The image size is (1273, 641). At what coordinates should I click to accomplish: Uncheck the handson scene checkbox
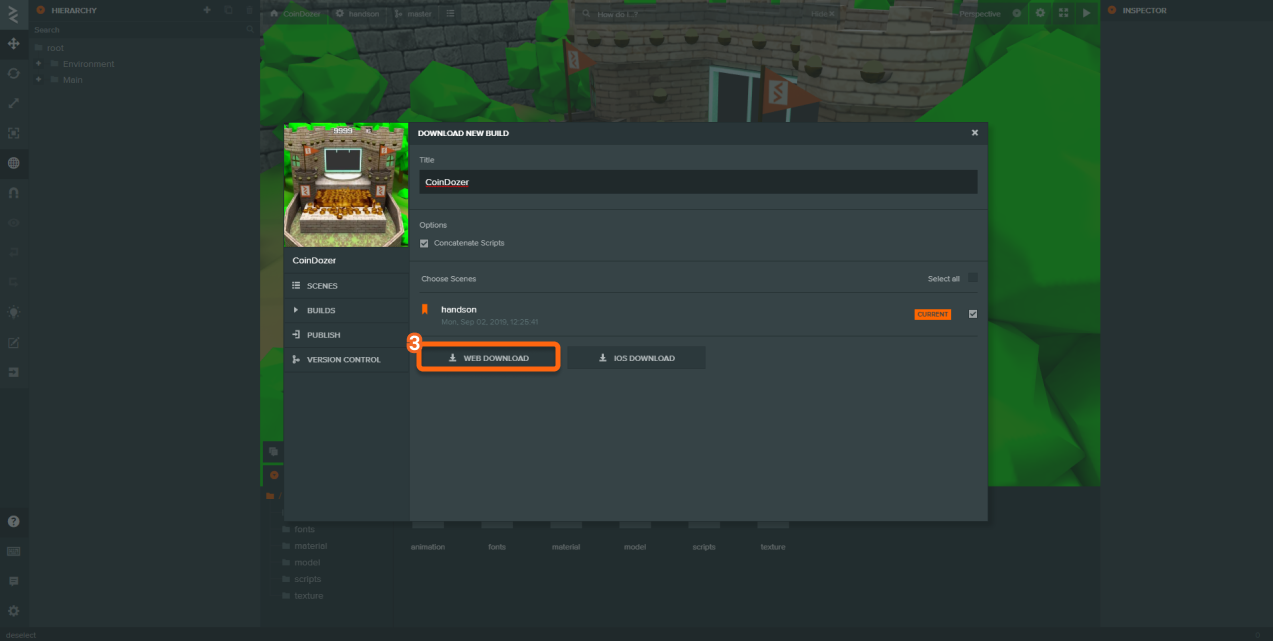(x=972, y=313)
